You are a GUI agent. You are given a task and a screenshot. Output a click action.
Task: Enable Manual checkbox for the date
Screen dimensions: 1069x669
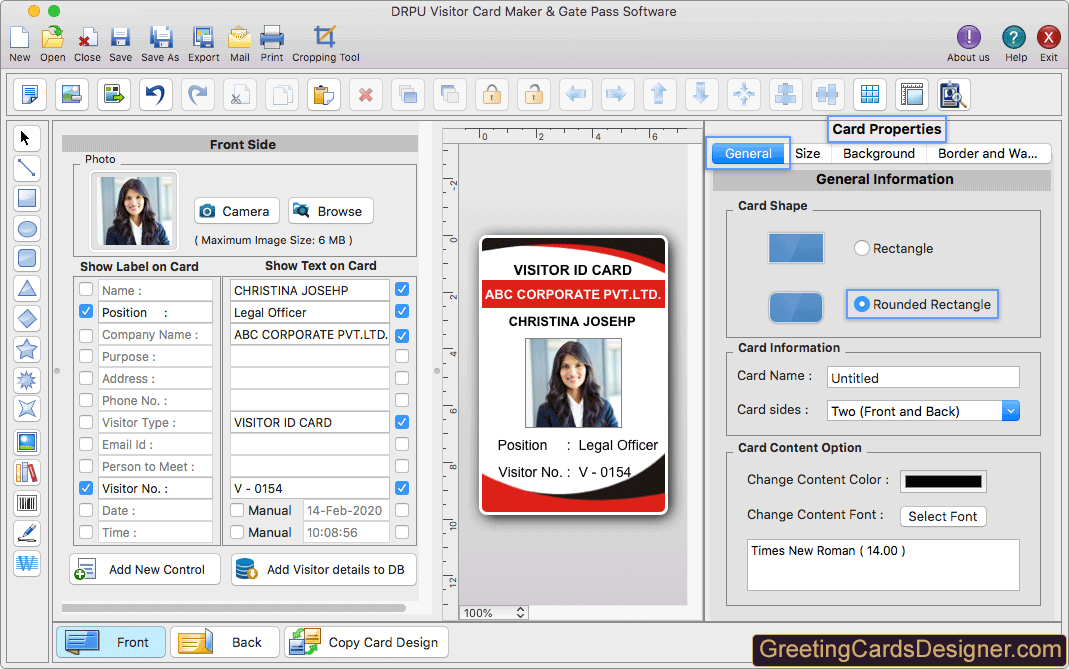(x=237, y=510)
